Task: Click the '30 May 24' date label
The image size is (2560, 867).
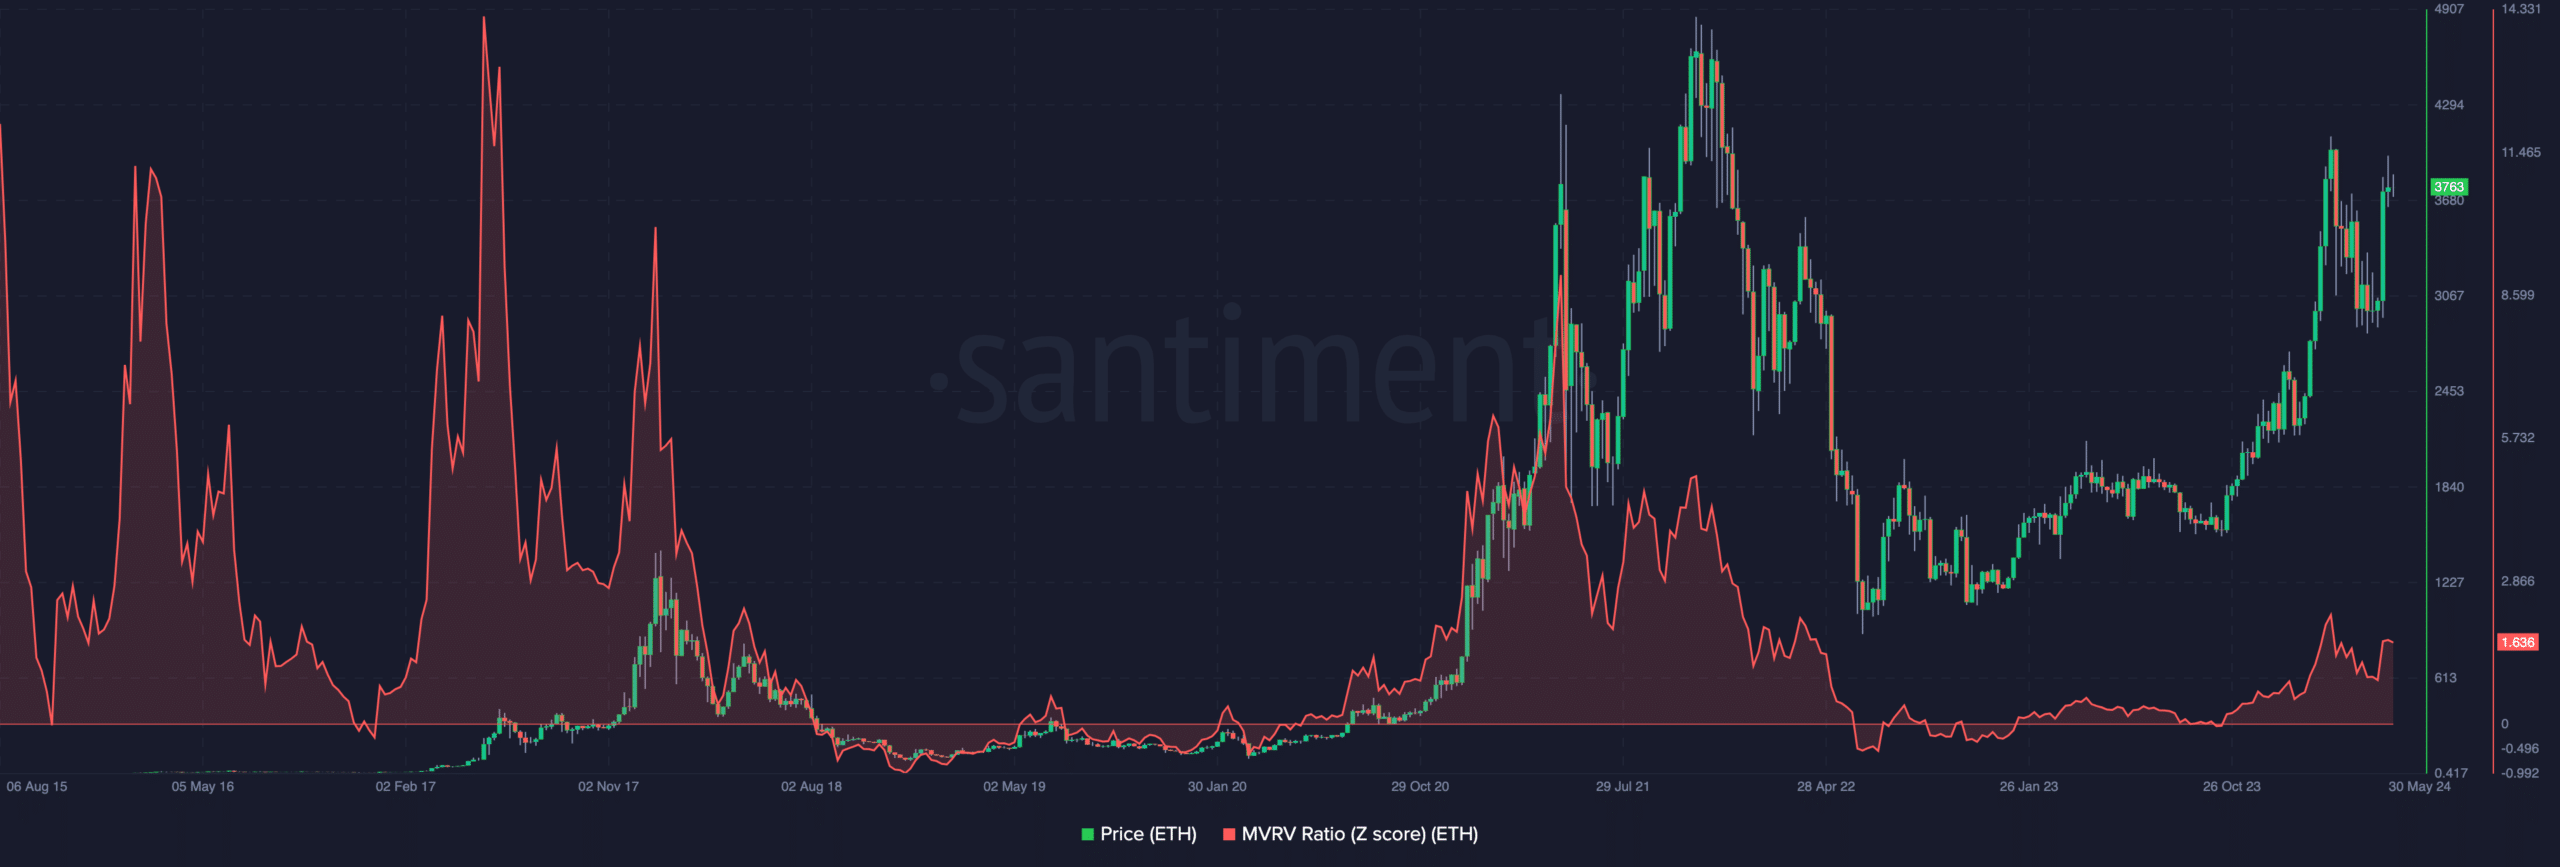Action: tap(2420, 787)
